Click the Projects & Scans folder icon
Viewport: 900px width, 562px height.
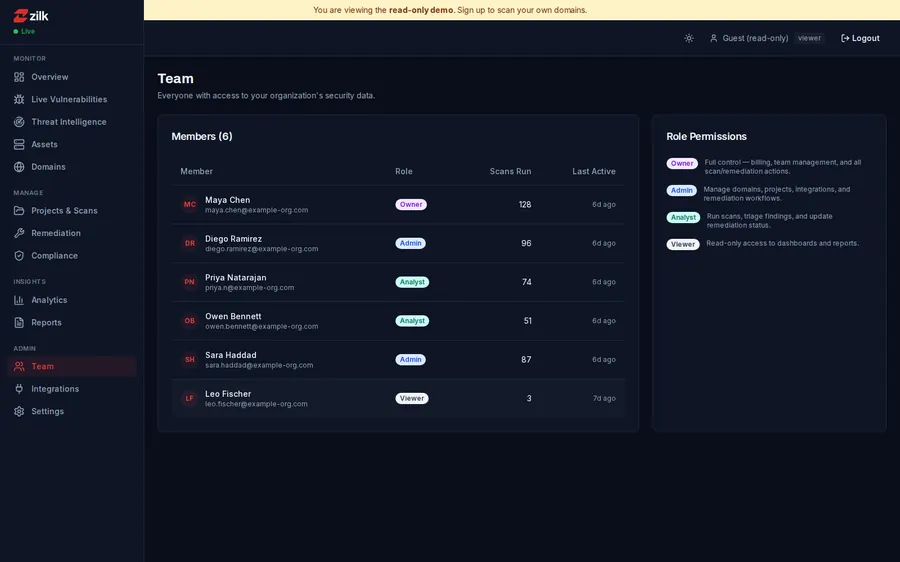19,211
